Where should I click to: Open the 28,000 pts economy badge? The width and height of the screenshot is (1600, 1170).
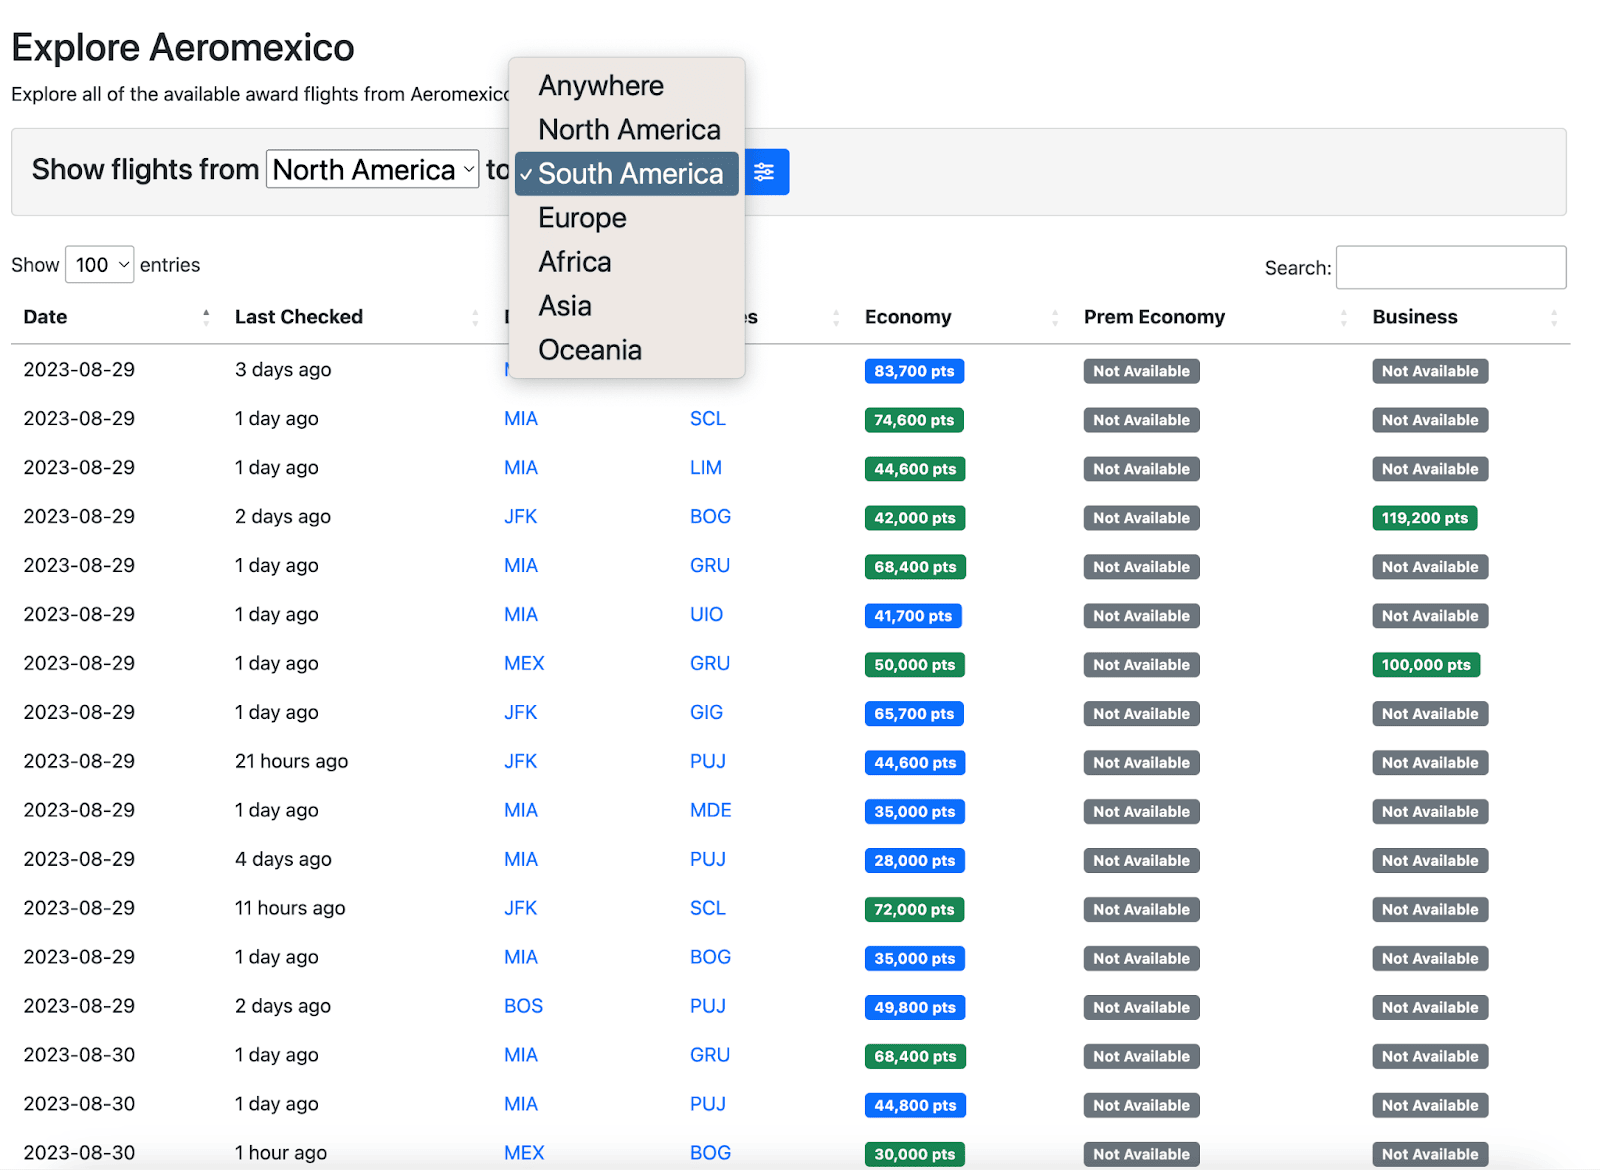pyautogui.click(x=915, y=861)
